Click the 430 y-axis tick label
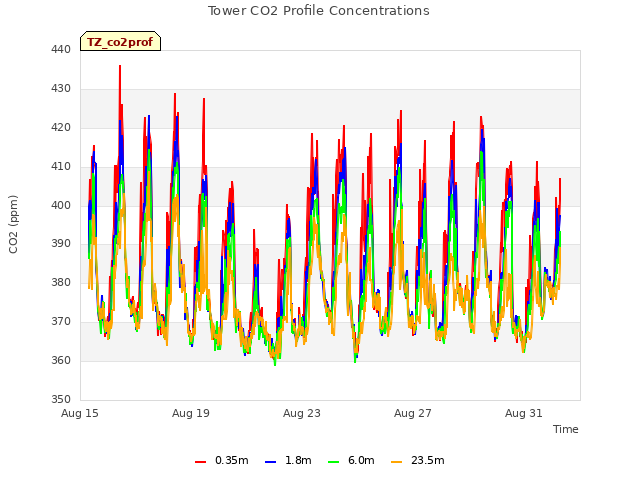Image resolution: width=640 pixels, height=480 pixels. tap(61, 88)
